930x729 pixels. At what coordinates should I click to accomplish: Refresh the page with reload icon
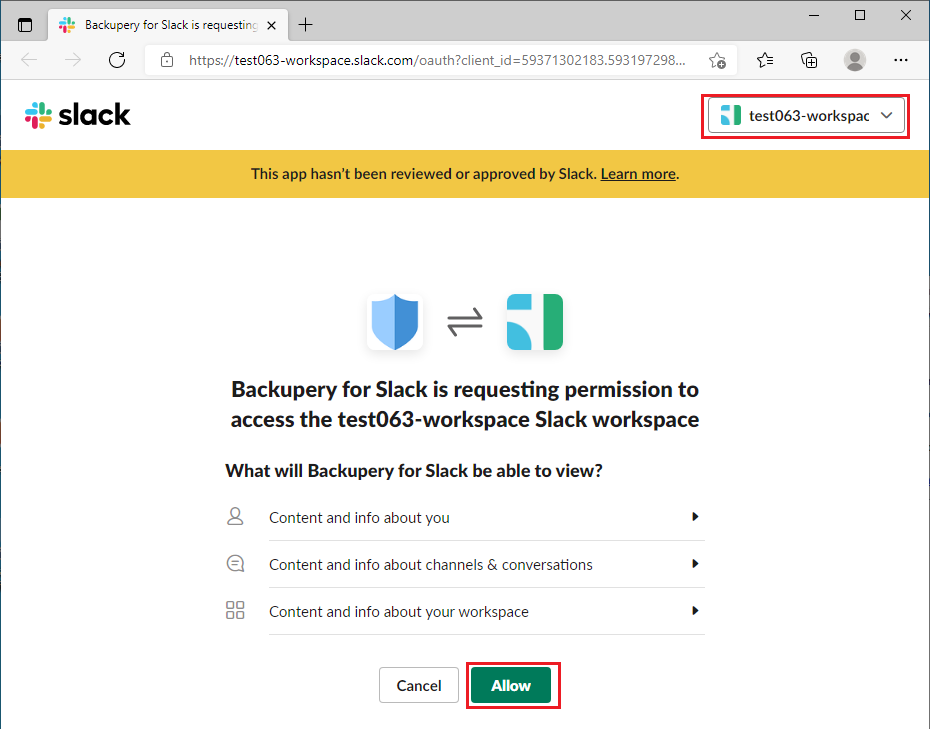[117, 60]
